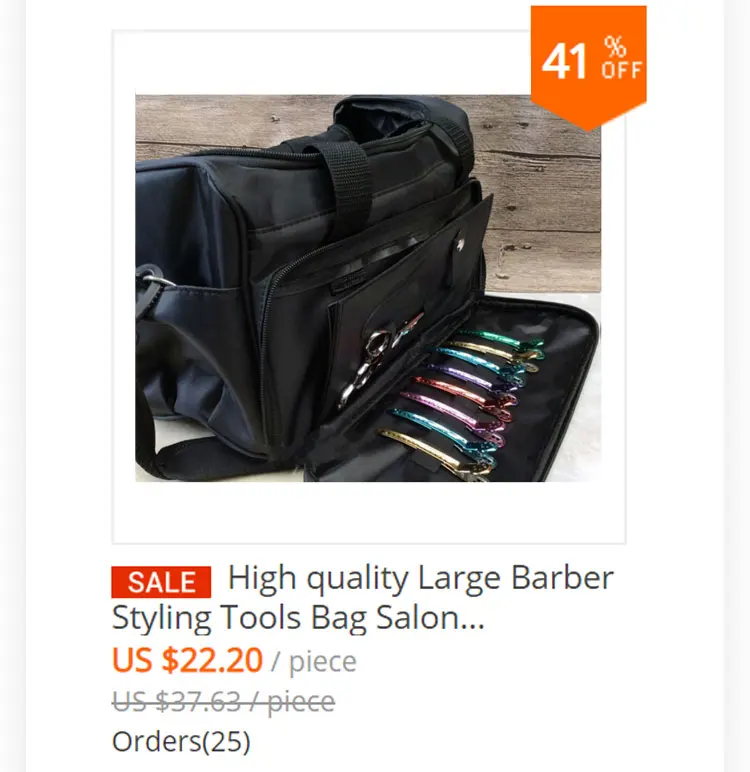Click the green hair clip at the top of the row

[502, 338]
